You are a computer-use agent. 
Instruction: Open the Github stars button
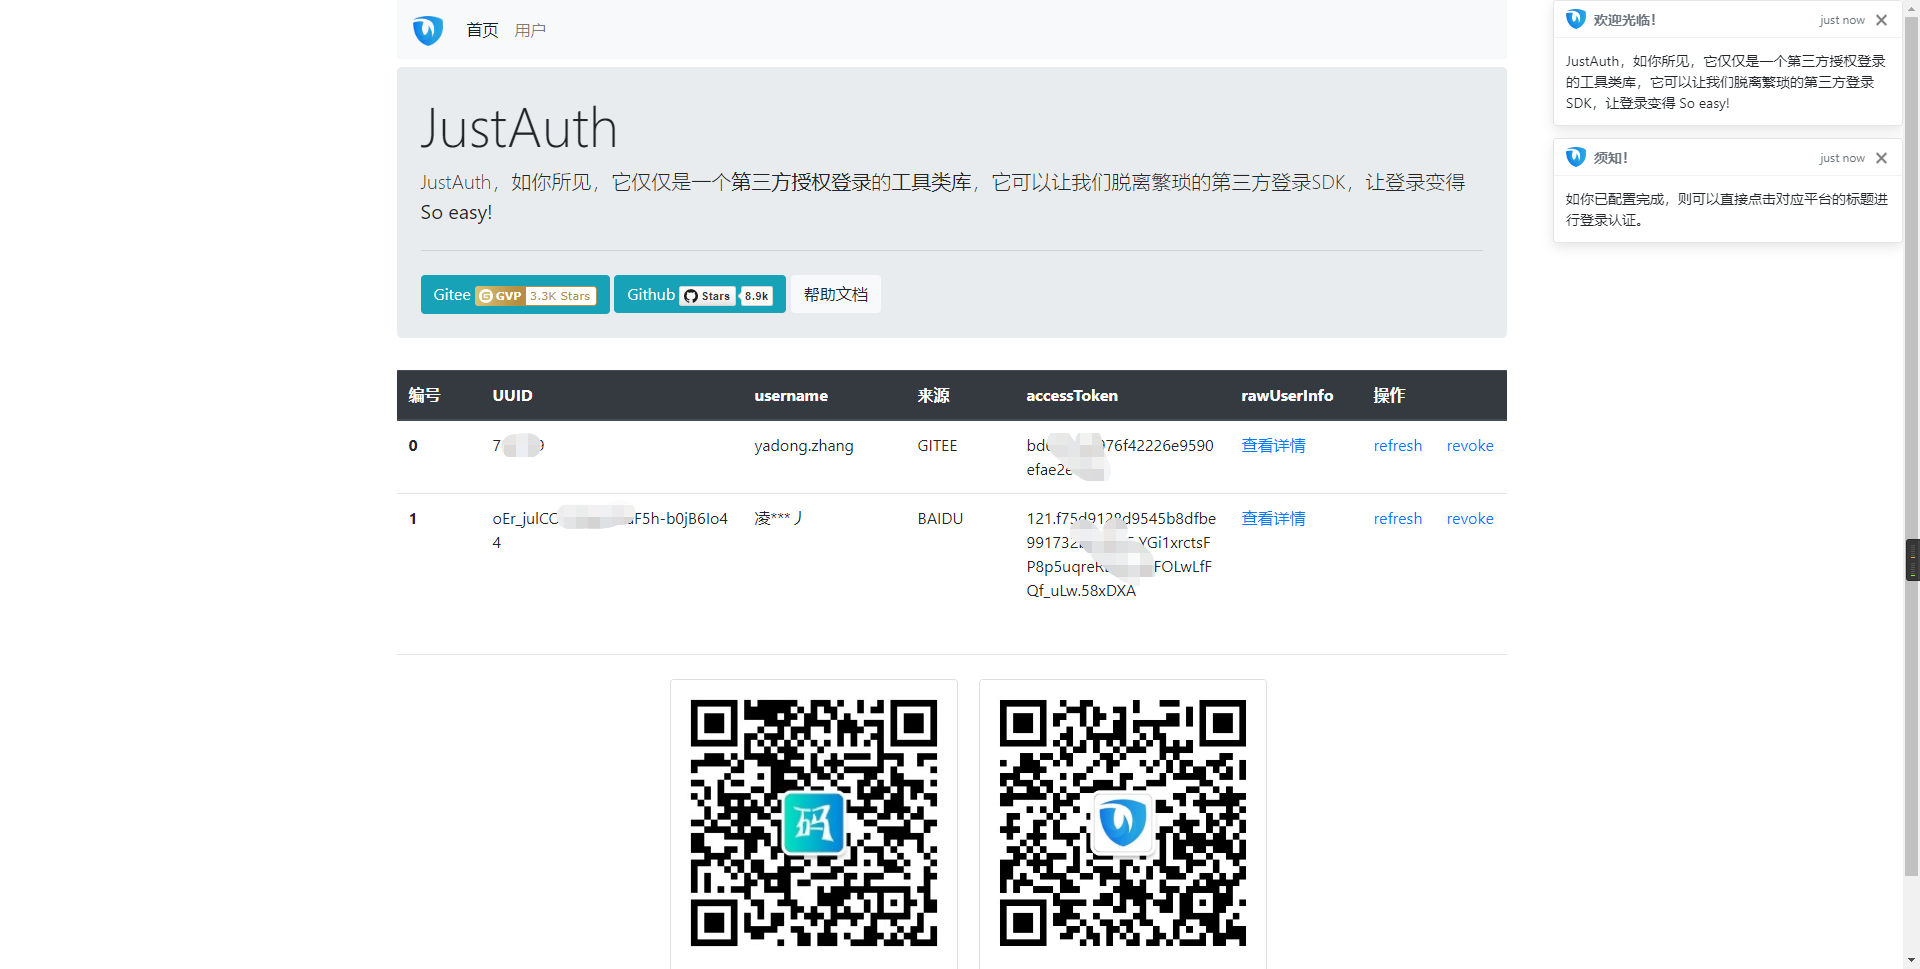coord(700,294)
